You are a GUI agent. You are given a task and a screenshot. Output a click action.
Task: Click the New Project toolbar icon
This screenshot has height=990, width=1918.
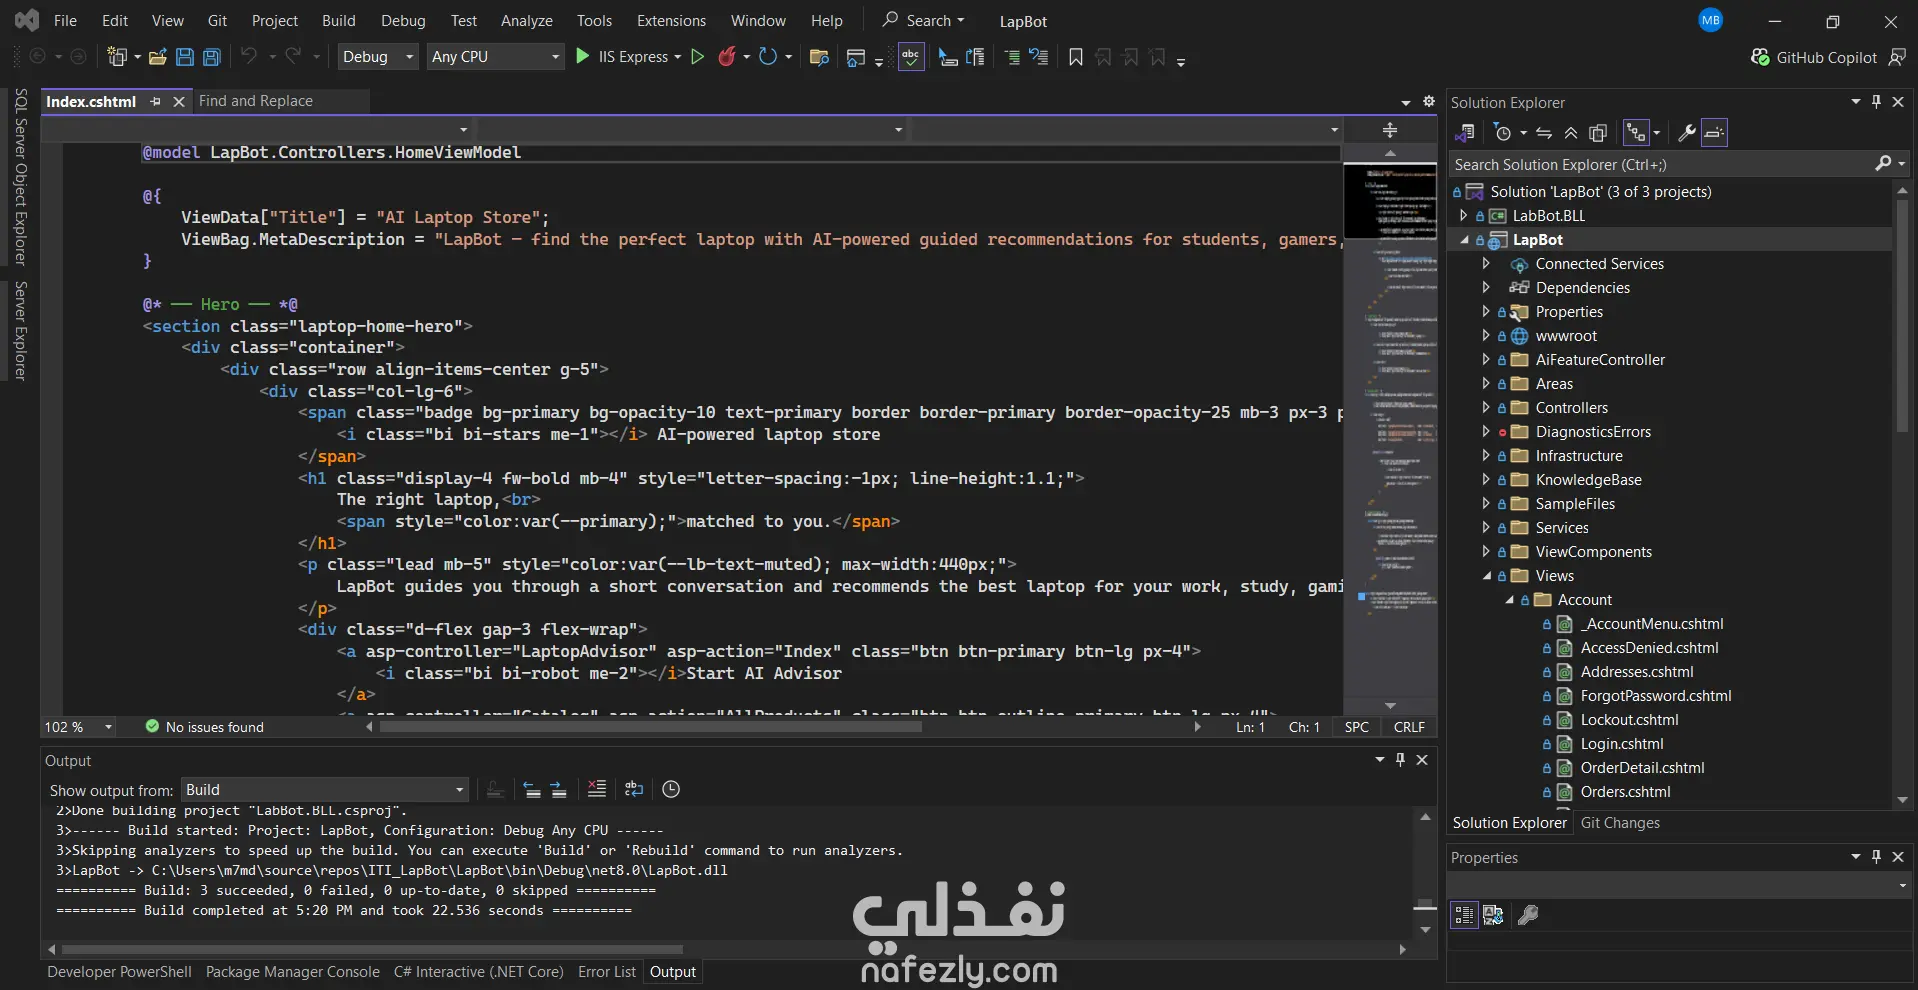[118, 57]
